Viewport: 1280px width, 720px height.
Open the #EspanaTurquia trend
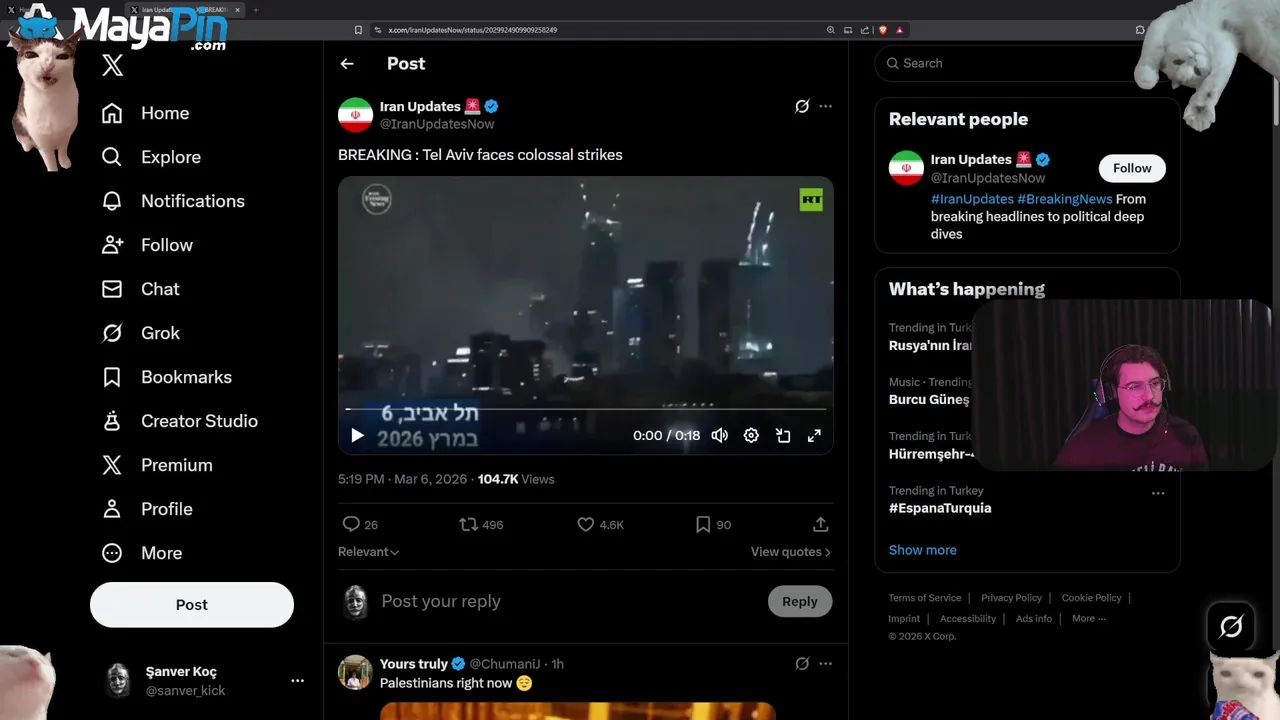tap(940, 508)
